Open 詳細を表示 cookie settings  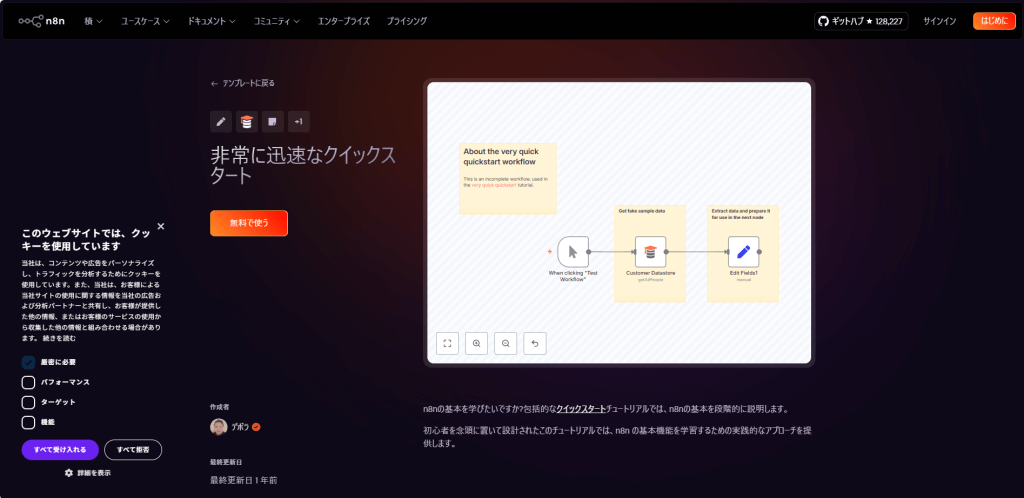94,473
